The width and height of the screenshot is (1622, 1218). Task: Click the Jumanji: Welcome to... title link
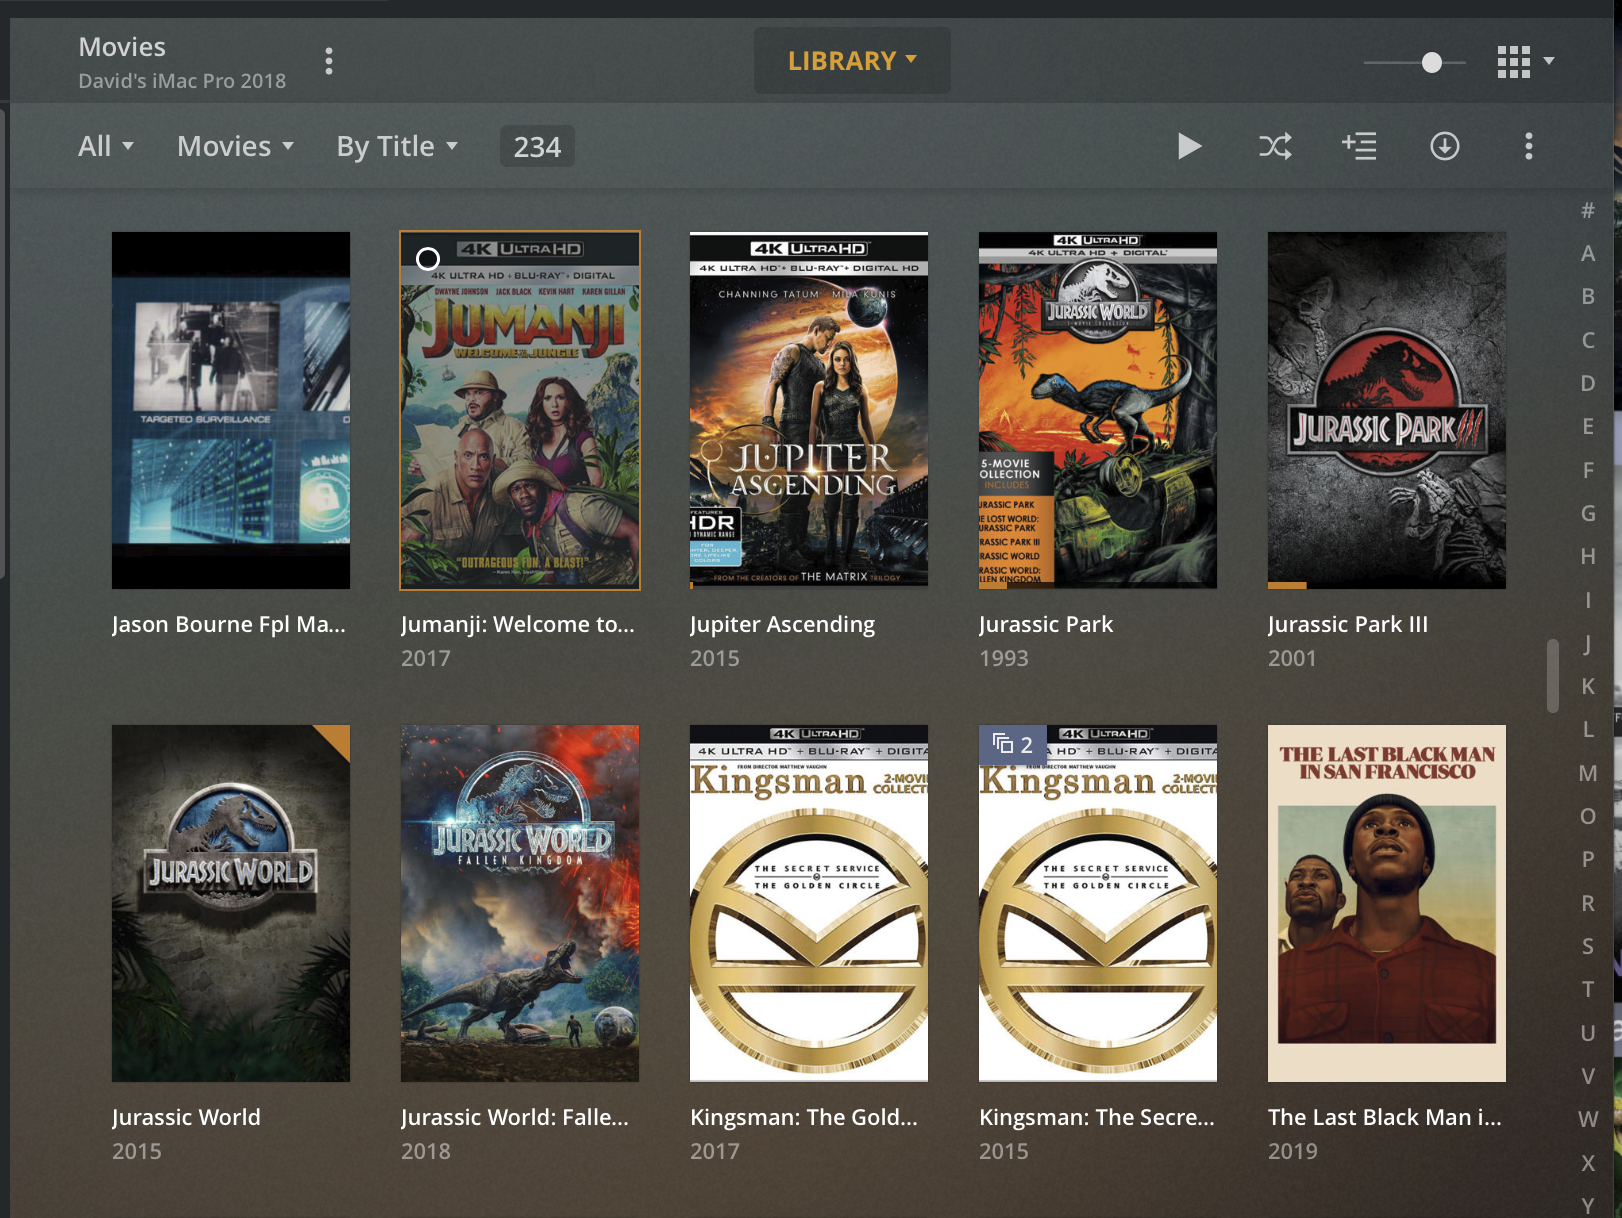pyautogui.click(x=518, y=624)
